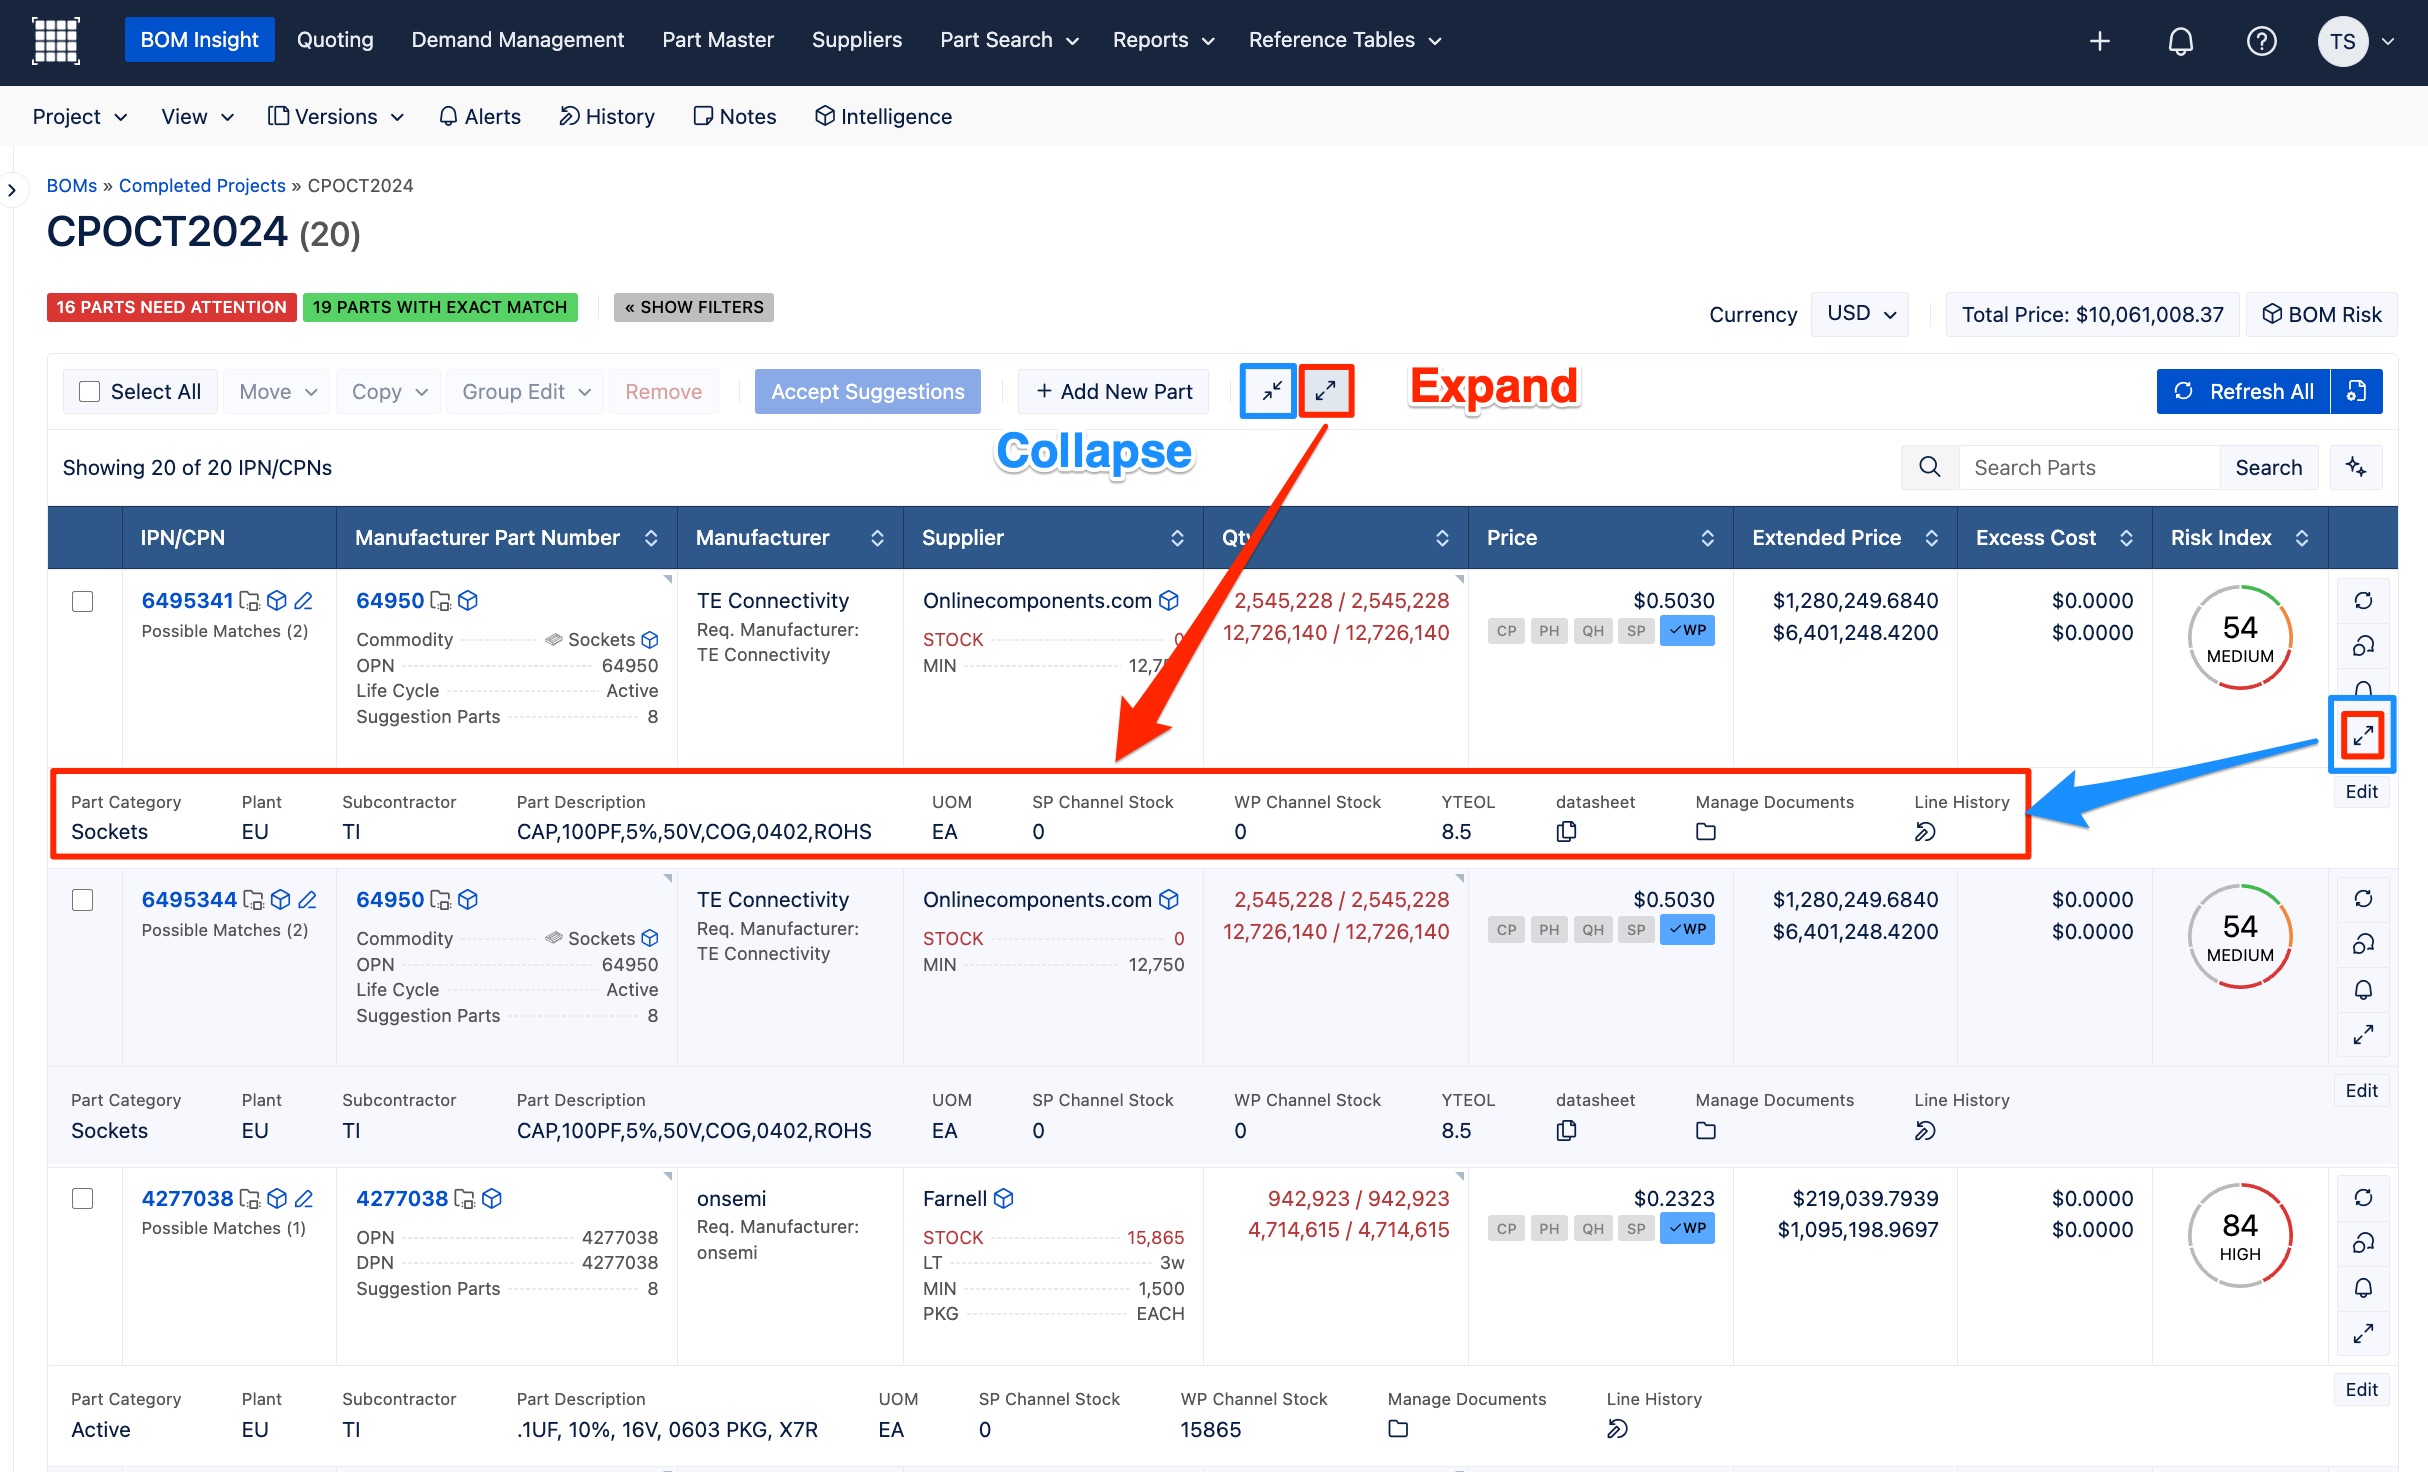2428x1472 pixels.
Task: Toggle the CP price source on row 6495341
Action: [x=1506, y=631]
